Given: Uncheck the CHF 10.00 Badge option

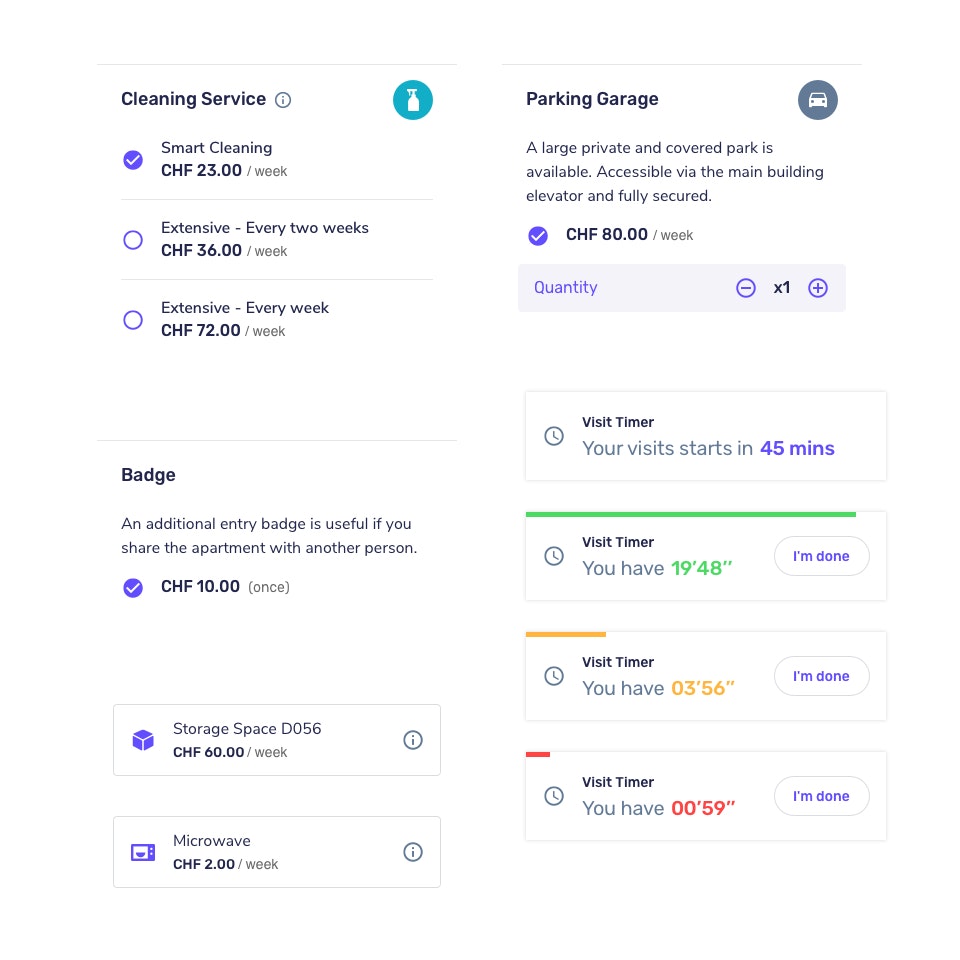Looking at the screenshot, I should pos(133,587).
